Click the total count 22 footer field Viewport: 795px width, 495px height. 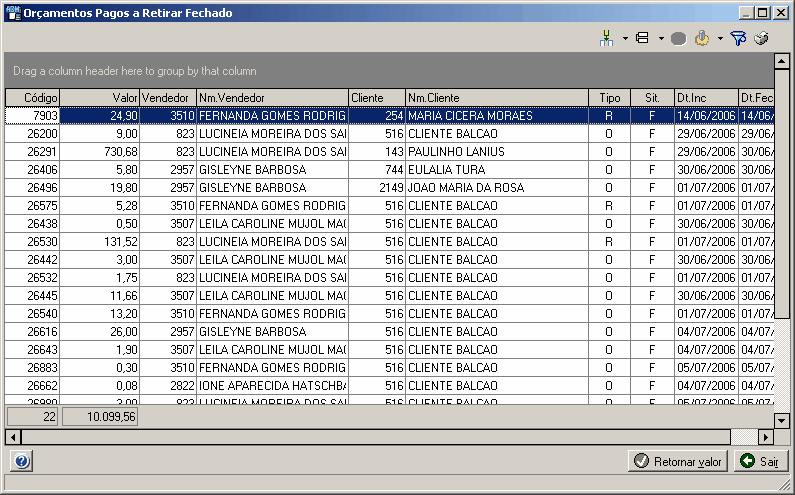tap(32, 417)
